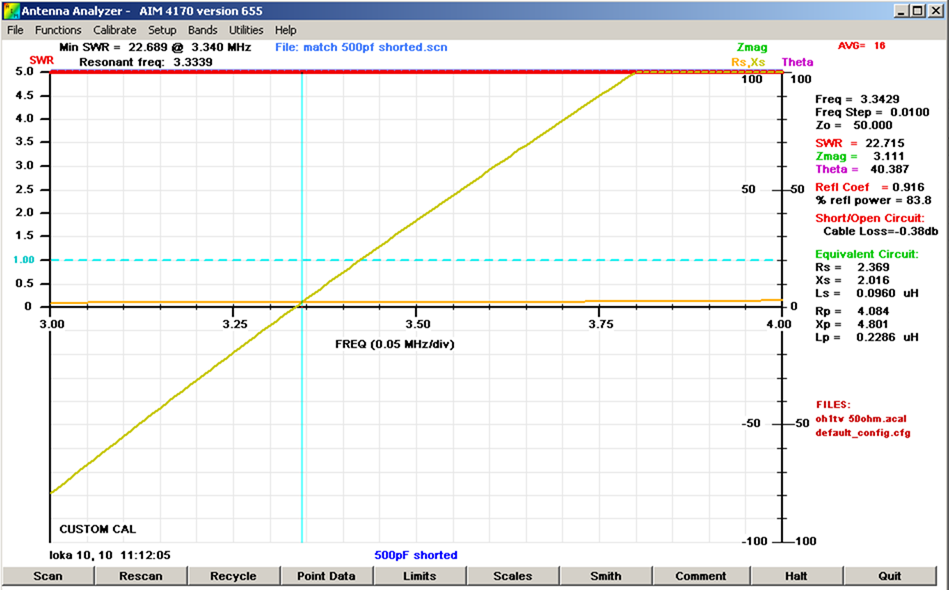Click the Quit button
The height and width of the screenshot is (590, 949).
click(889, 576)
